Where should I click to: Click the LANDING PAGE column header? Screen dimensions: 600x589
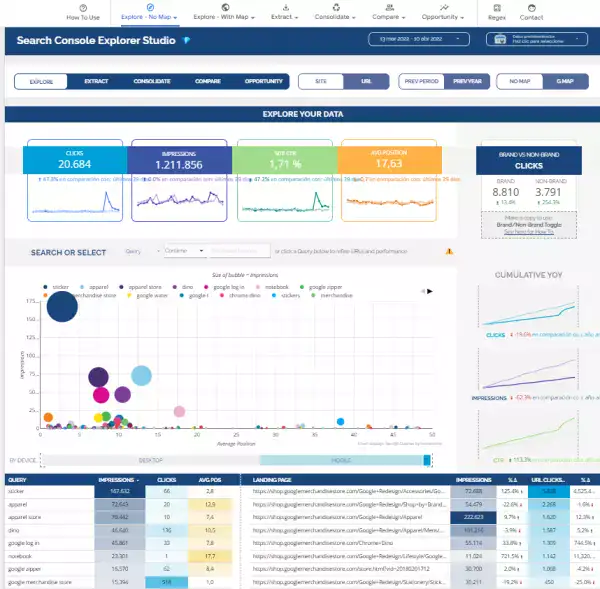272,480
